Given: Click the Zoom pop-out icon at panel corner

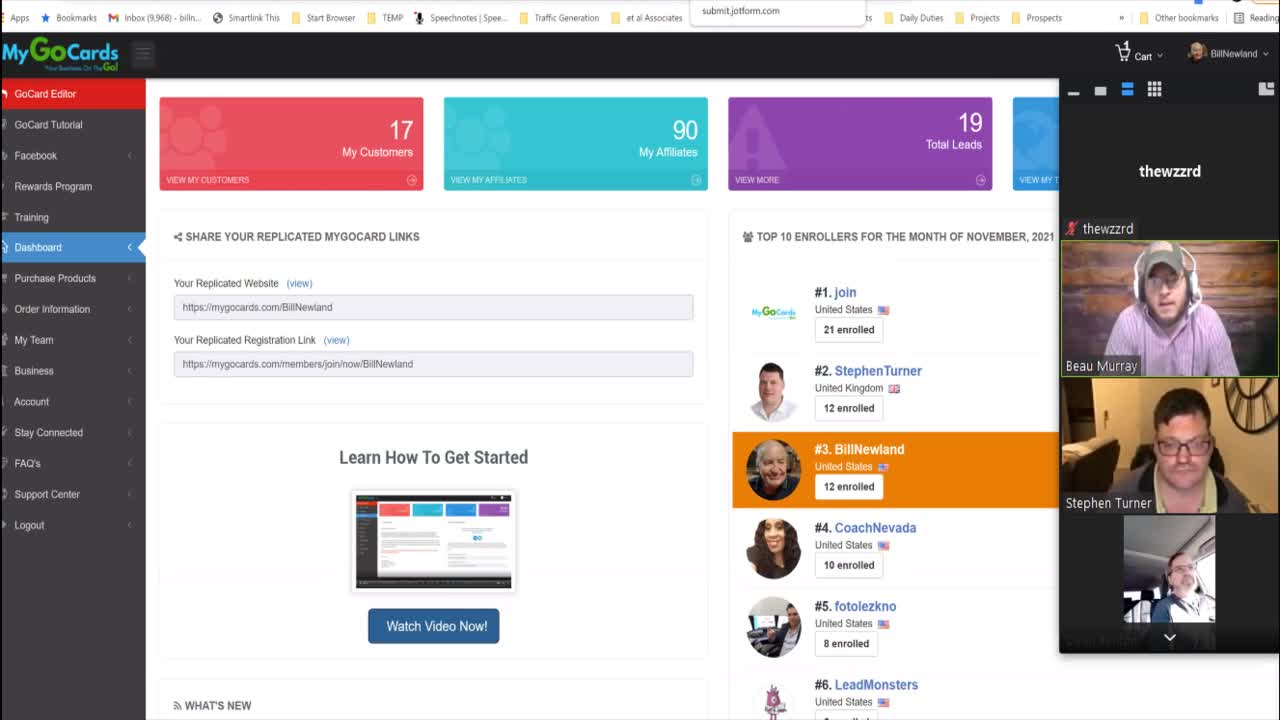Looking at the screenshot, I should coord(1266,90).
